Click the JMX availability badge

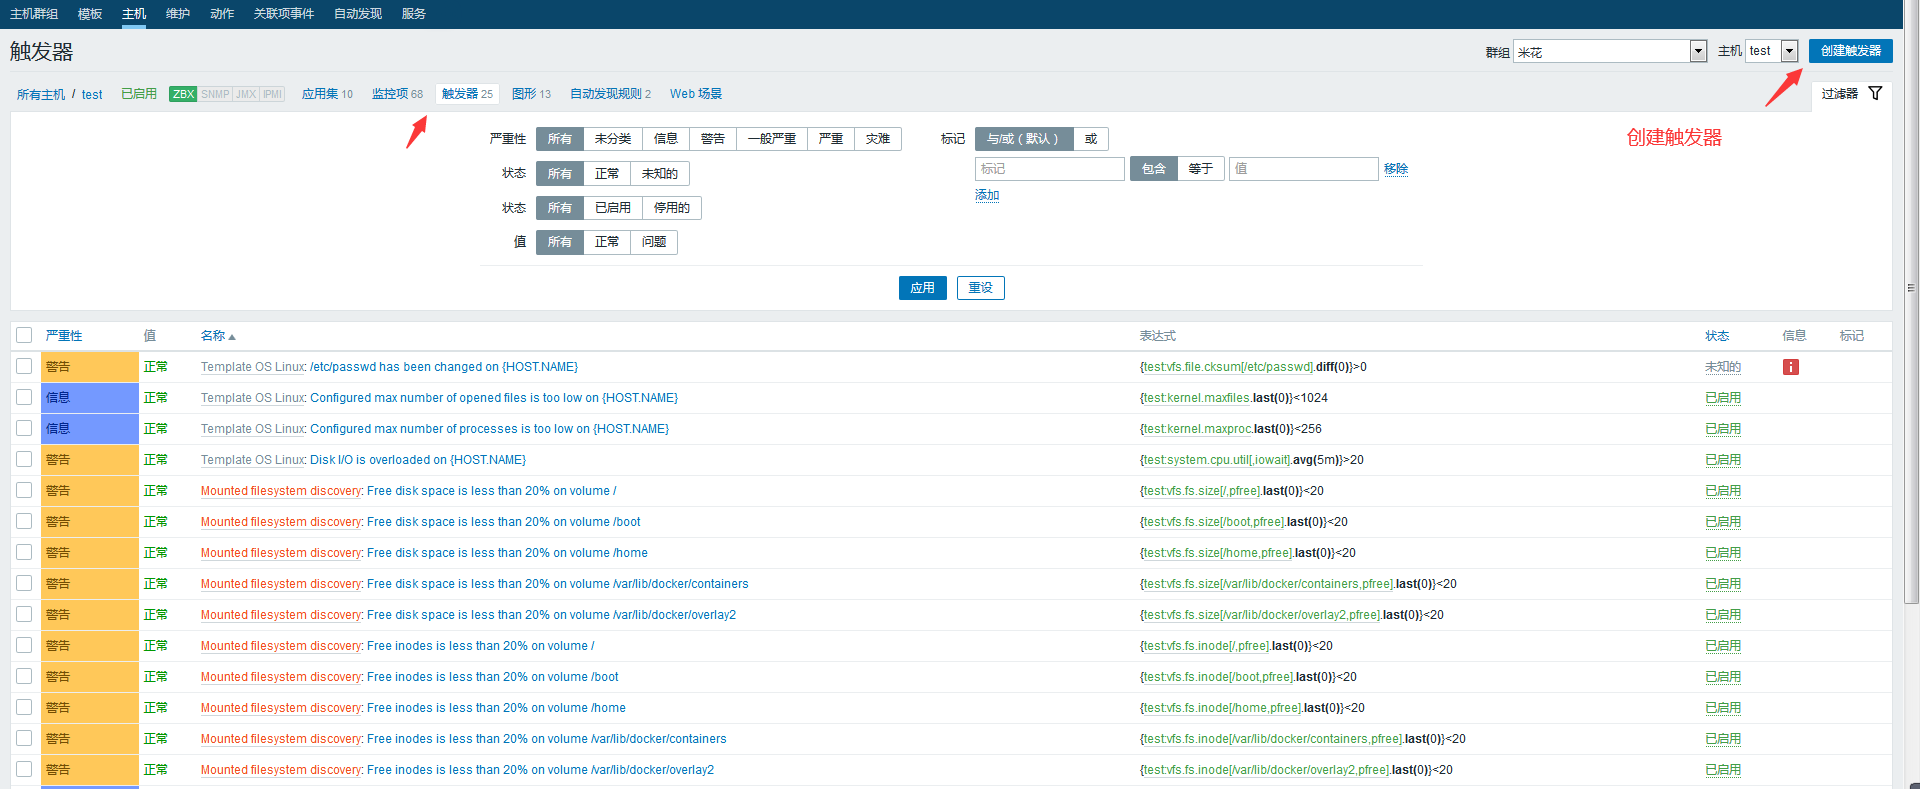coord(246,94)
